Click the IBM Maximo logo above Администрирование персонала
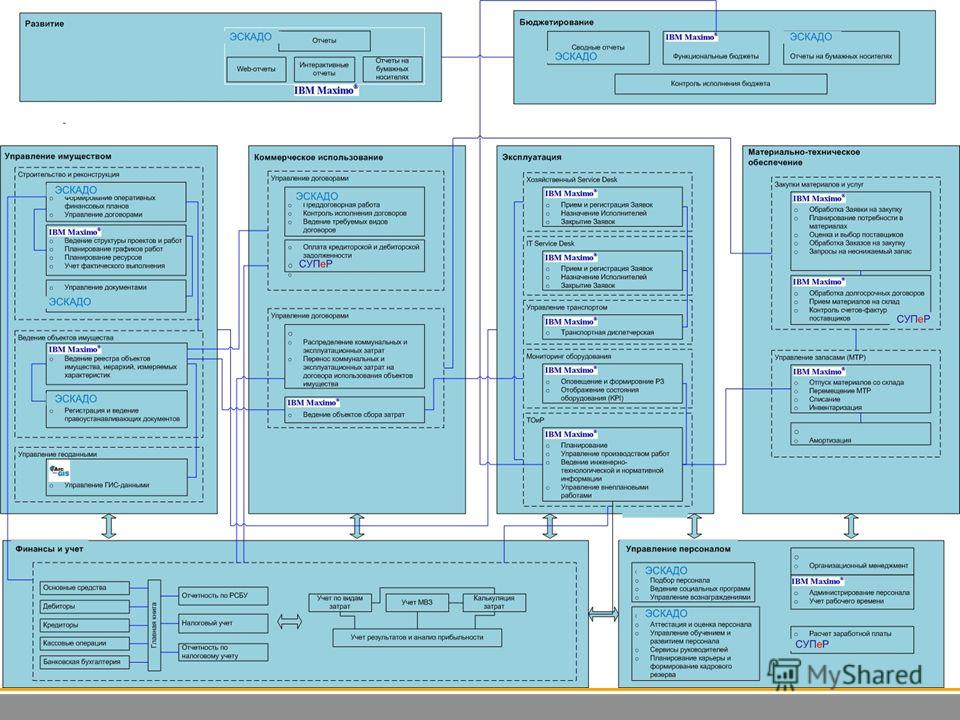Screen dimensions: 960x720 tap(818, 581)
